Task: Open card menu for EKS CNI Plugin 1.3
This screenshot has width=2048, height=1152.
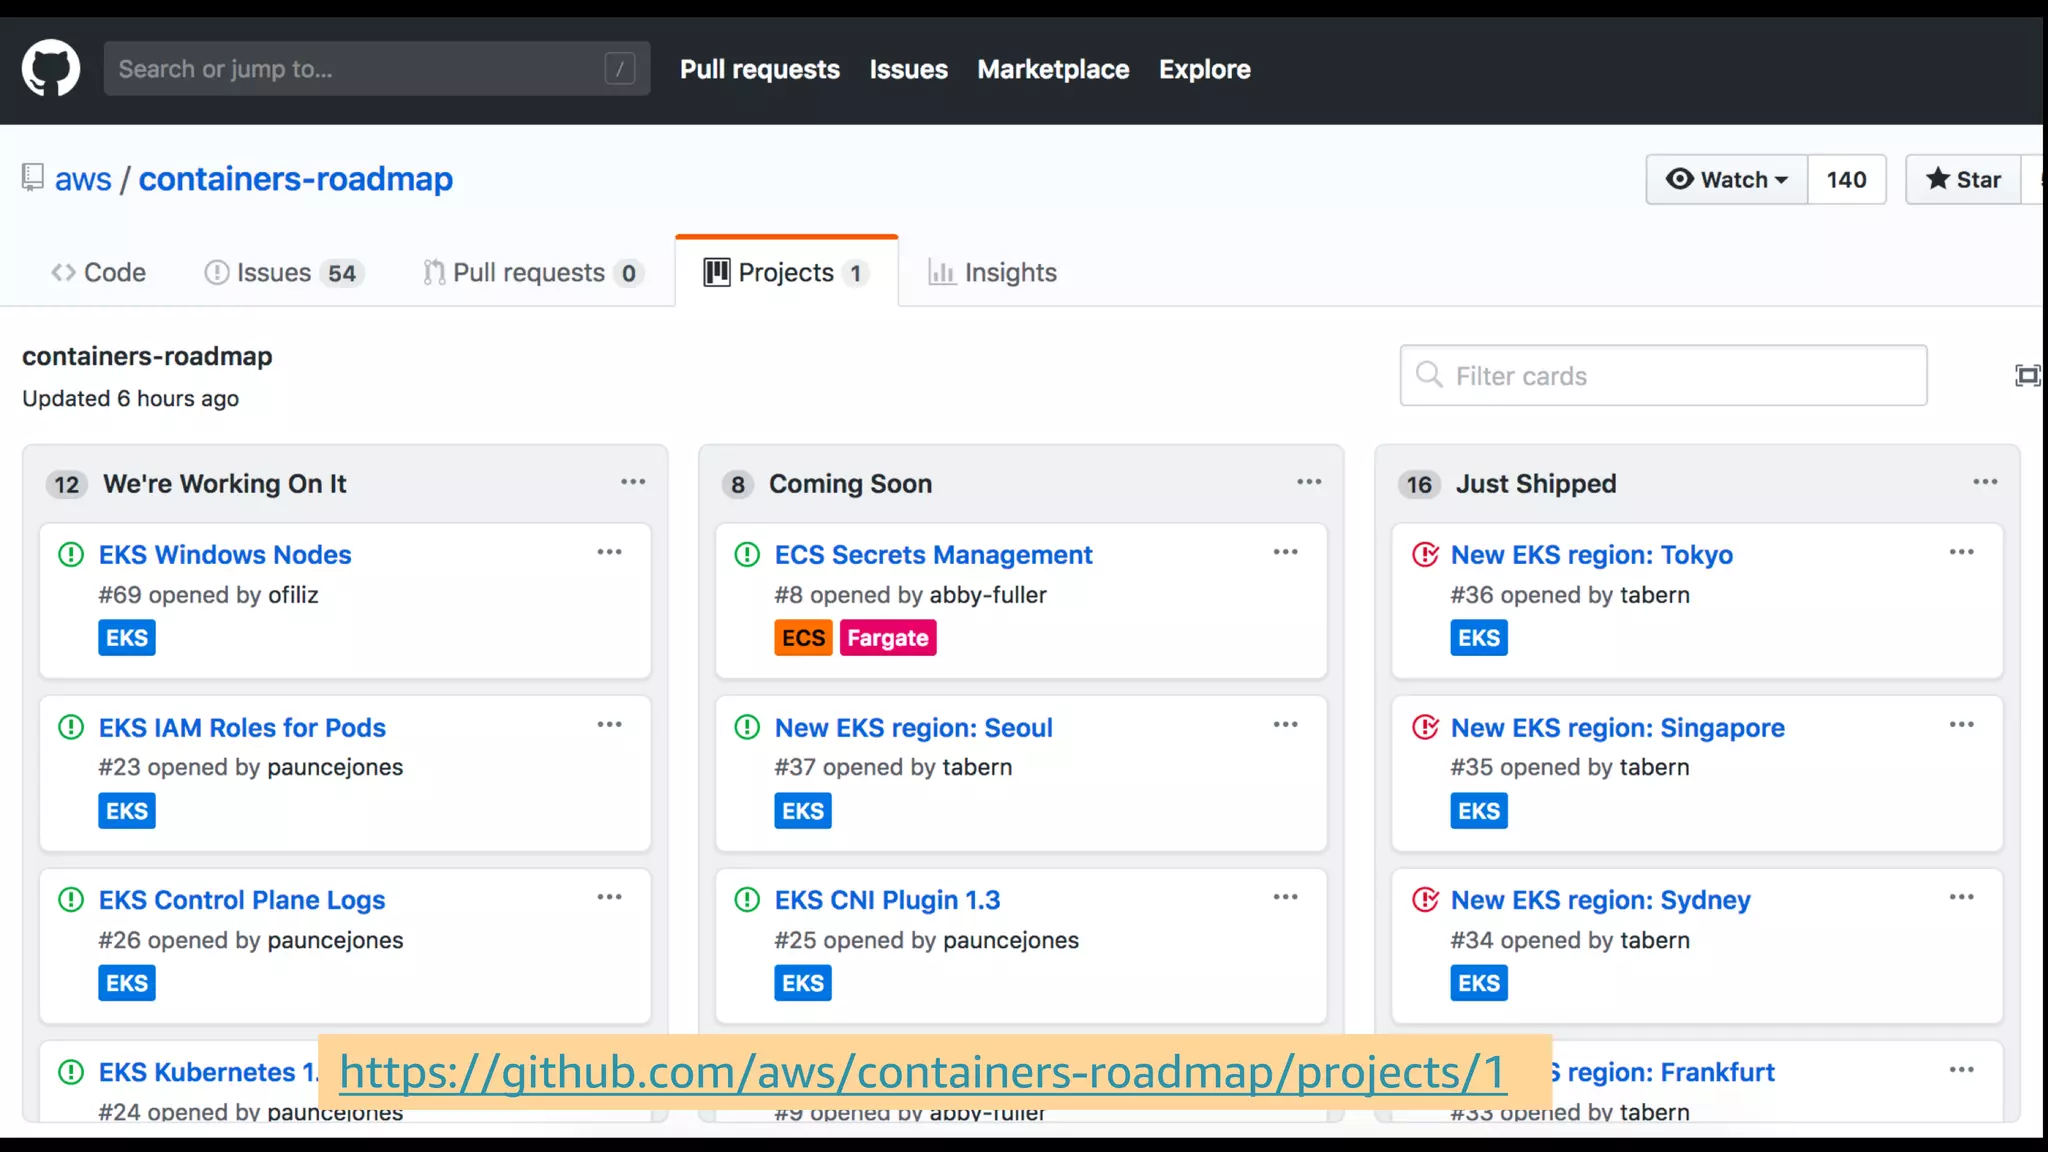Action: tap(1285, 897)
